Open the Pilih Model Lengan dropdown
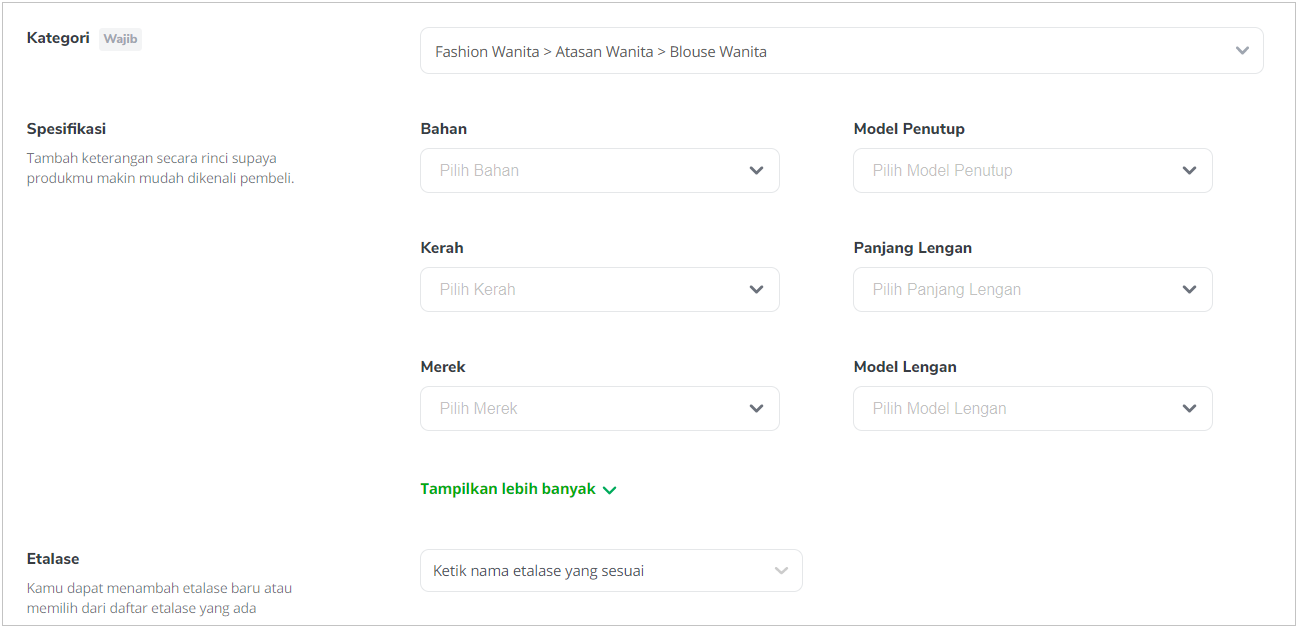 pos(1033,409)
